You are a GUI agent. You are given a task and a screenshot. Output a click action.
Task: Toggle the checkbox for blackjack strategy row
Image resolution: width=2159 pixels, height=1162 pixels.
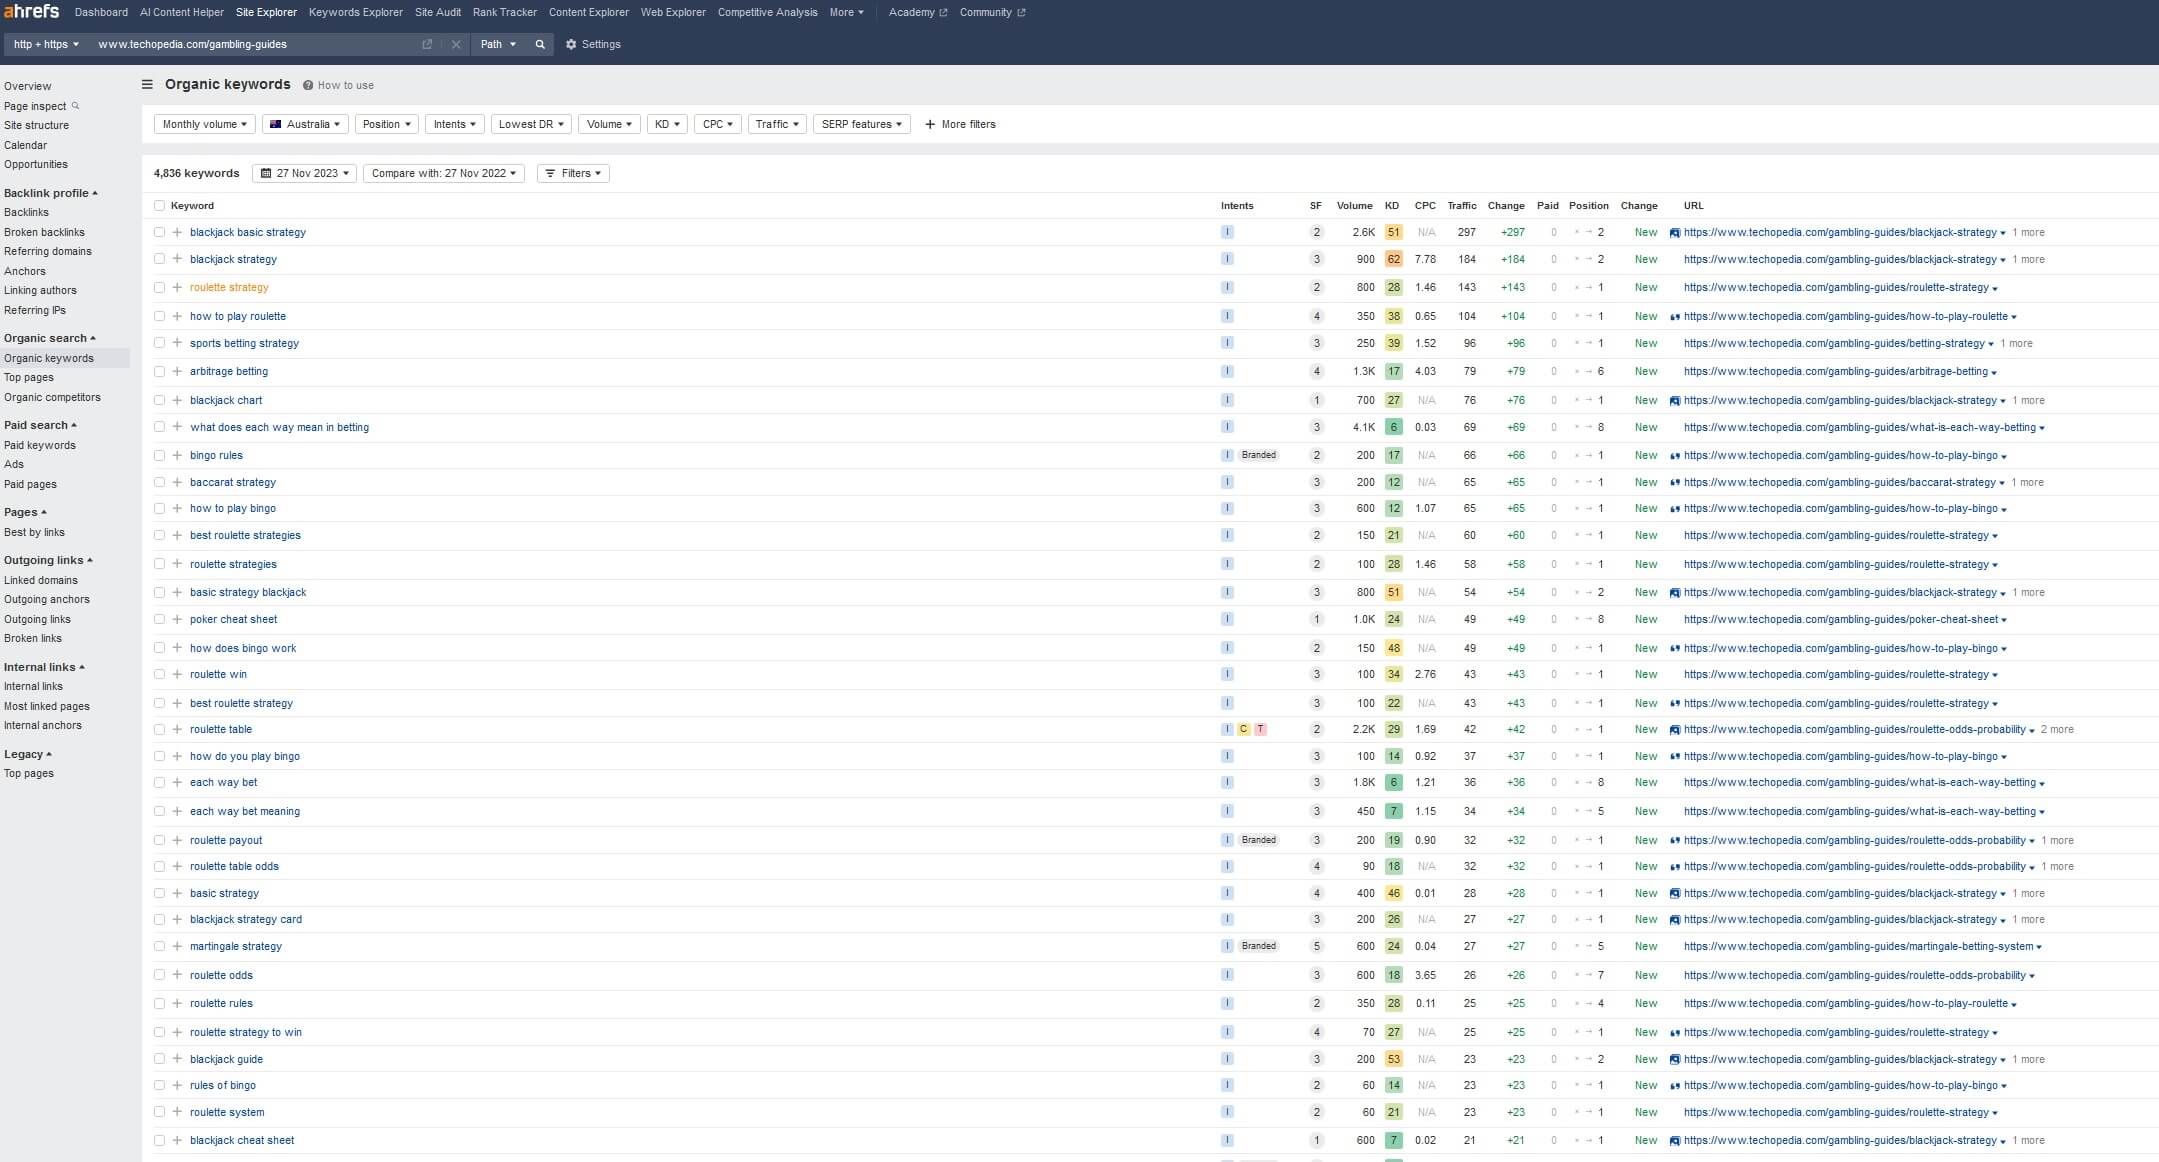157,259
